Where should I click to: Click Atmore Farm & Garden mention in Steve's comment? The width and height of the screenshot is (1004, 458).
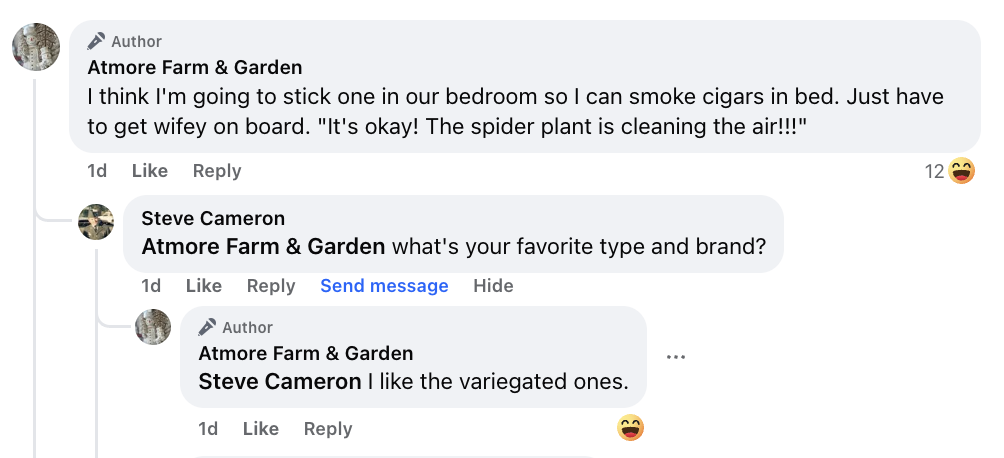[x=263, y=246]
